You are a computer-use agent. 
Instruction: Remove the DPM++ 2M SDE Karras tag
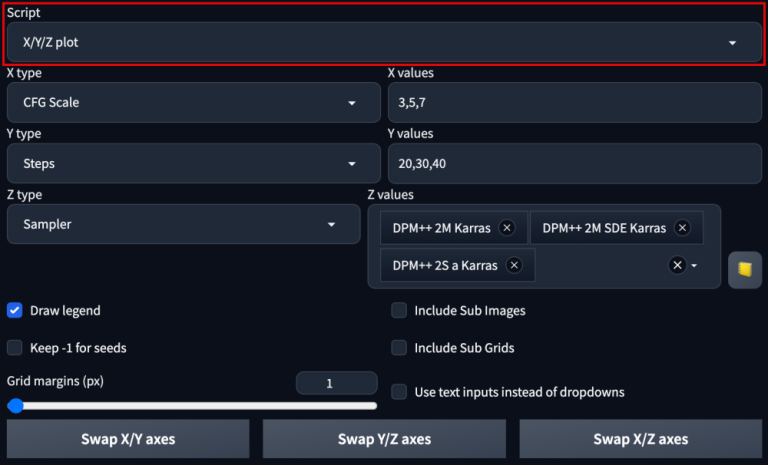click(x=682, y=228)
